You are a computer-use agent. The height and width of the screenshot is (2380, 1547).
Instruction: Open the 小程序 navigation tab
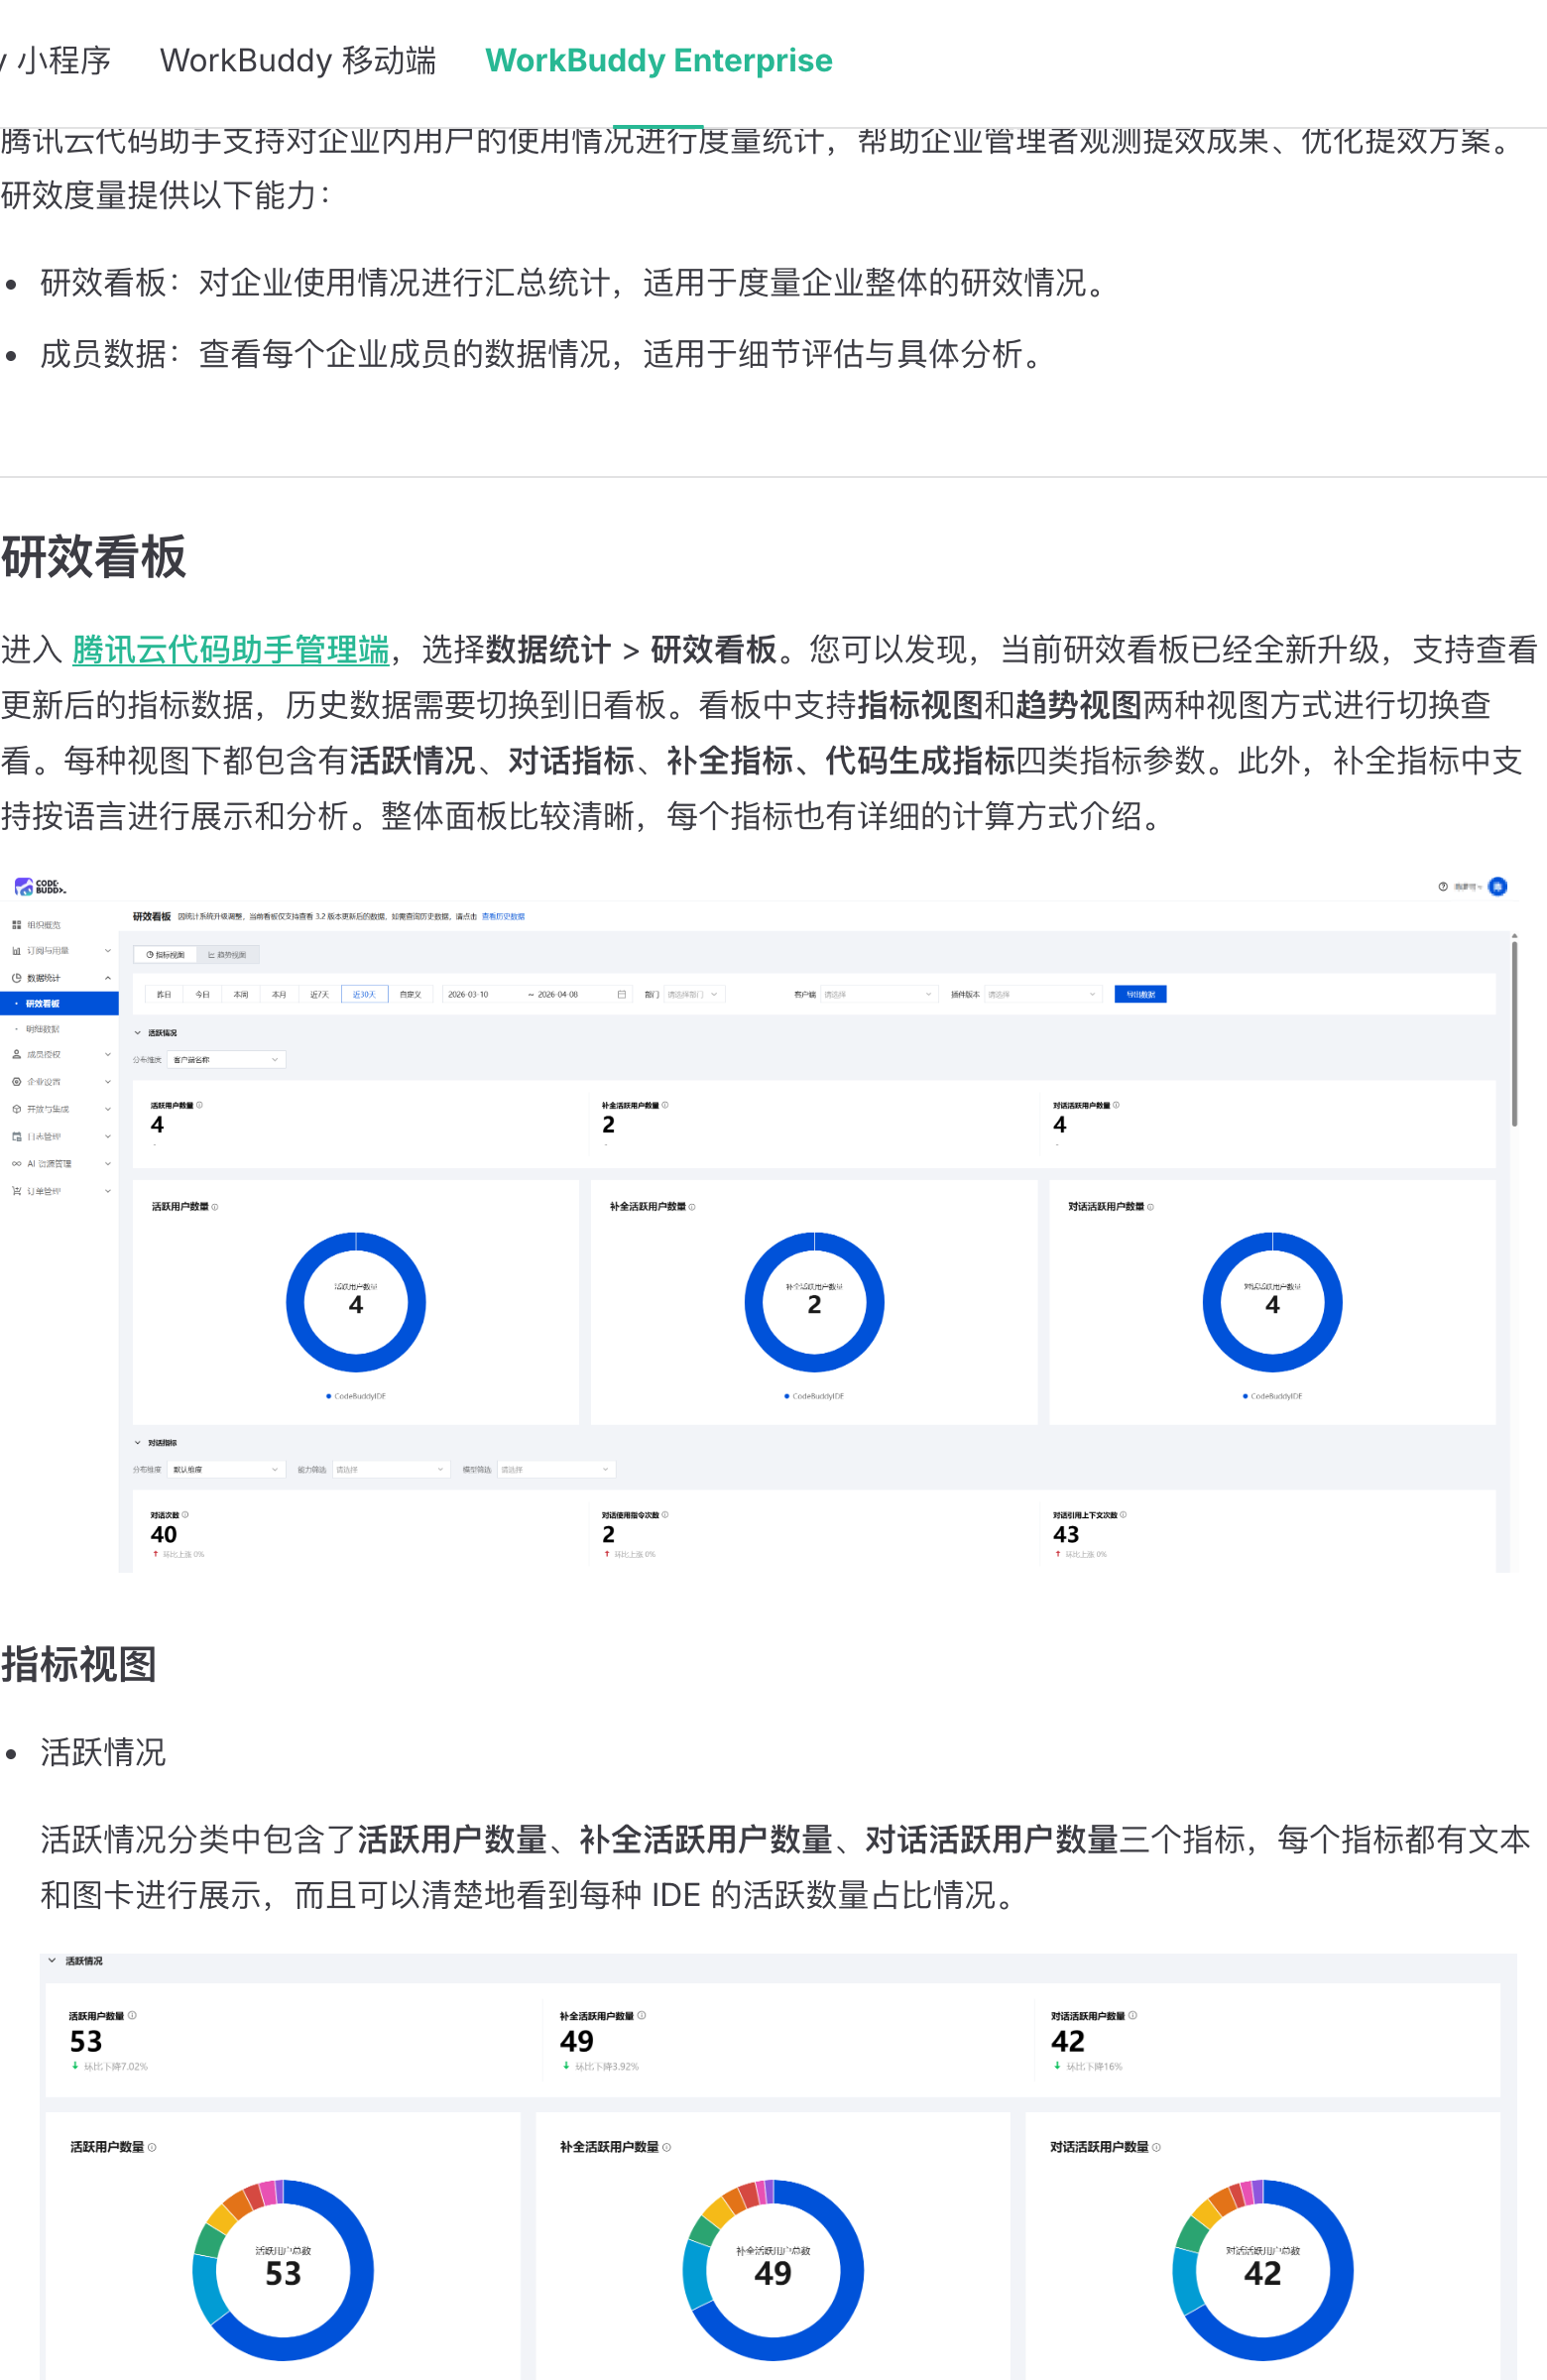[56, 60]
